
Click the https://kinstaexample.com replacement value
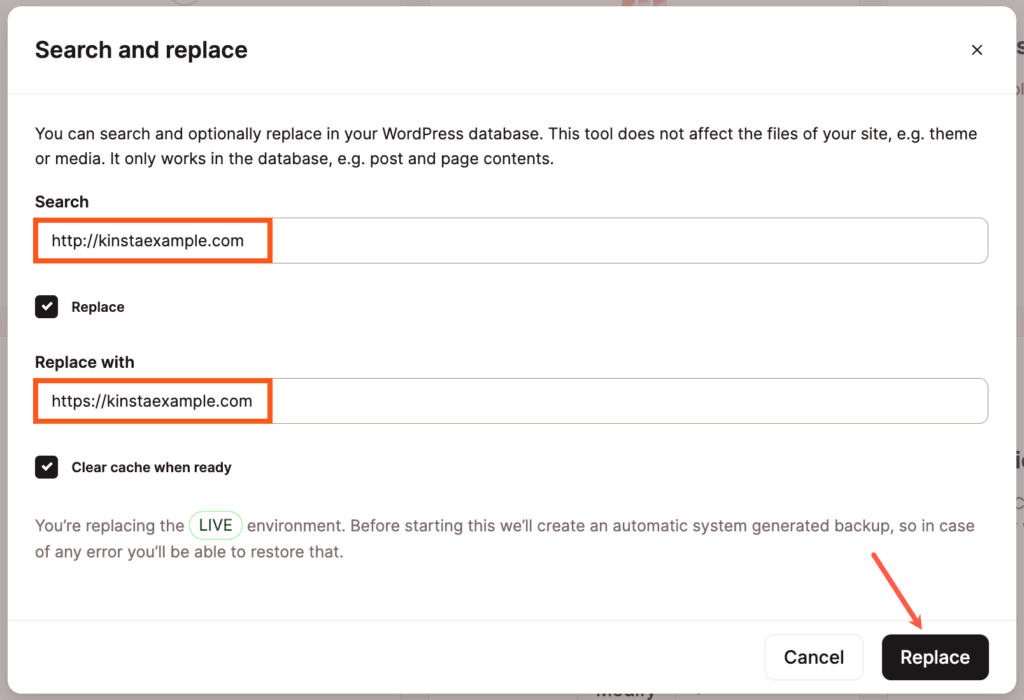click(152, 401)
